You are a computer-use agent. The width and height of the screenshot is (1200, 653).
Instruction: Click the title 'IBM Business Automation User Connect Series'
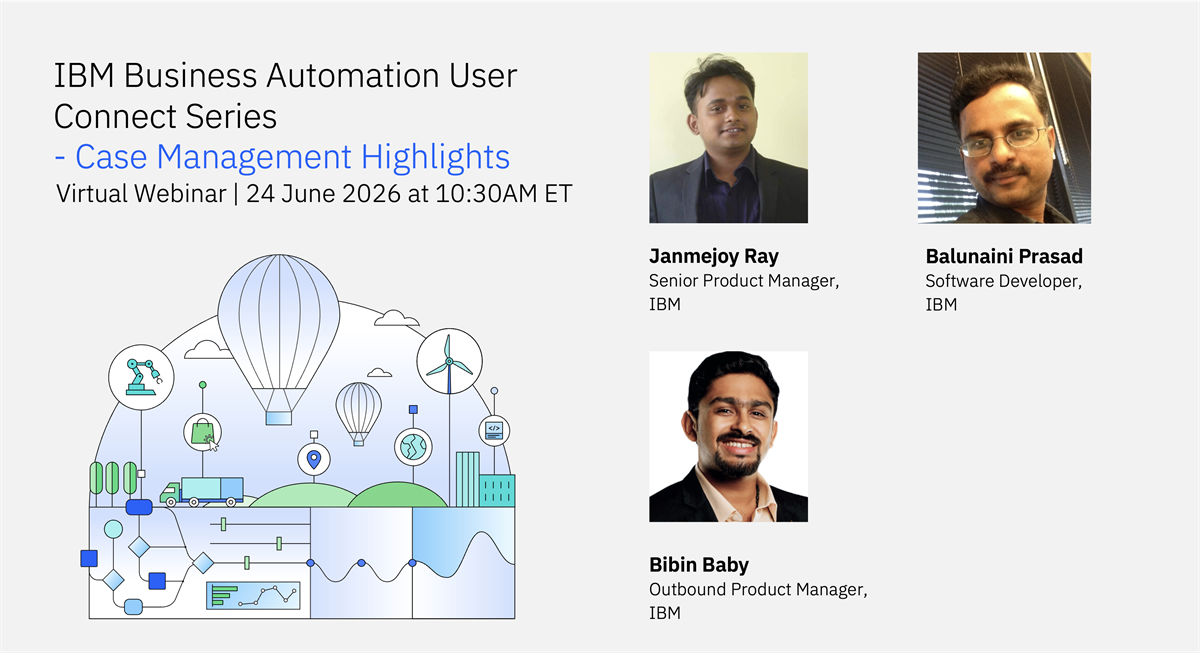[285, 96]
